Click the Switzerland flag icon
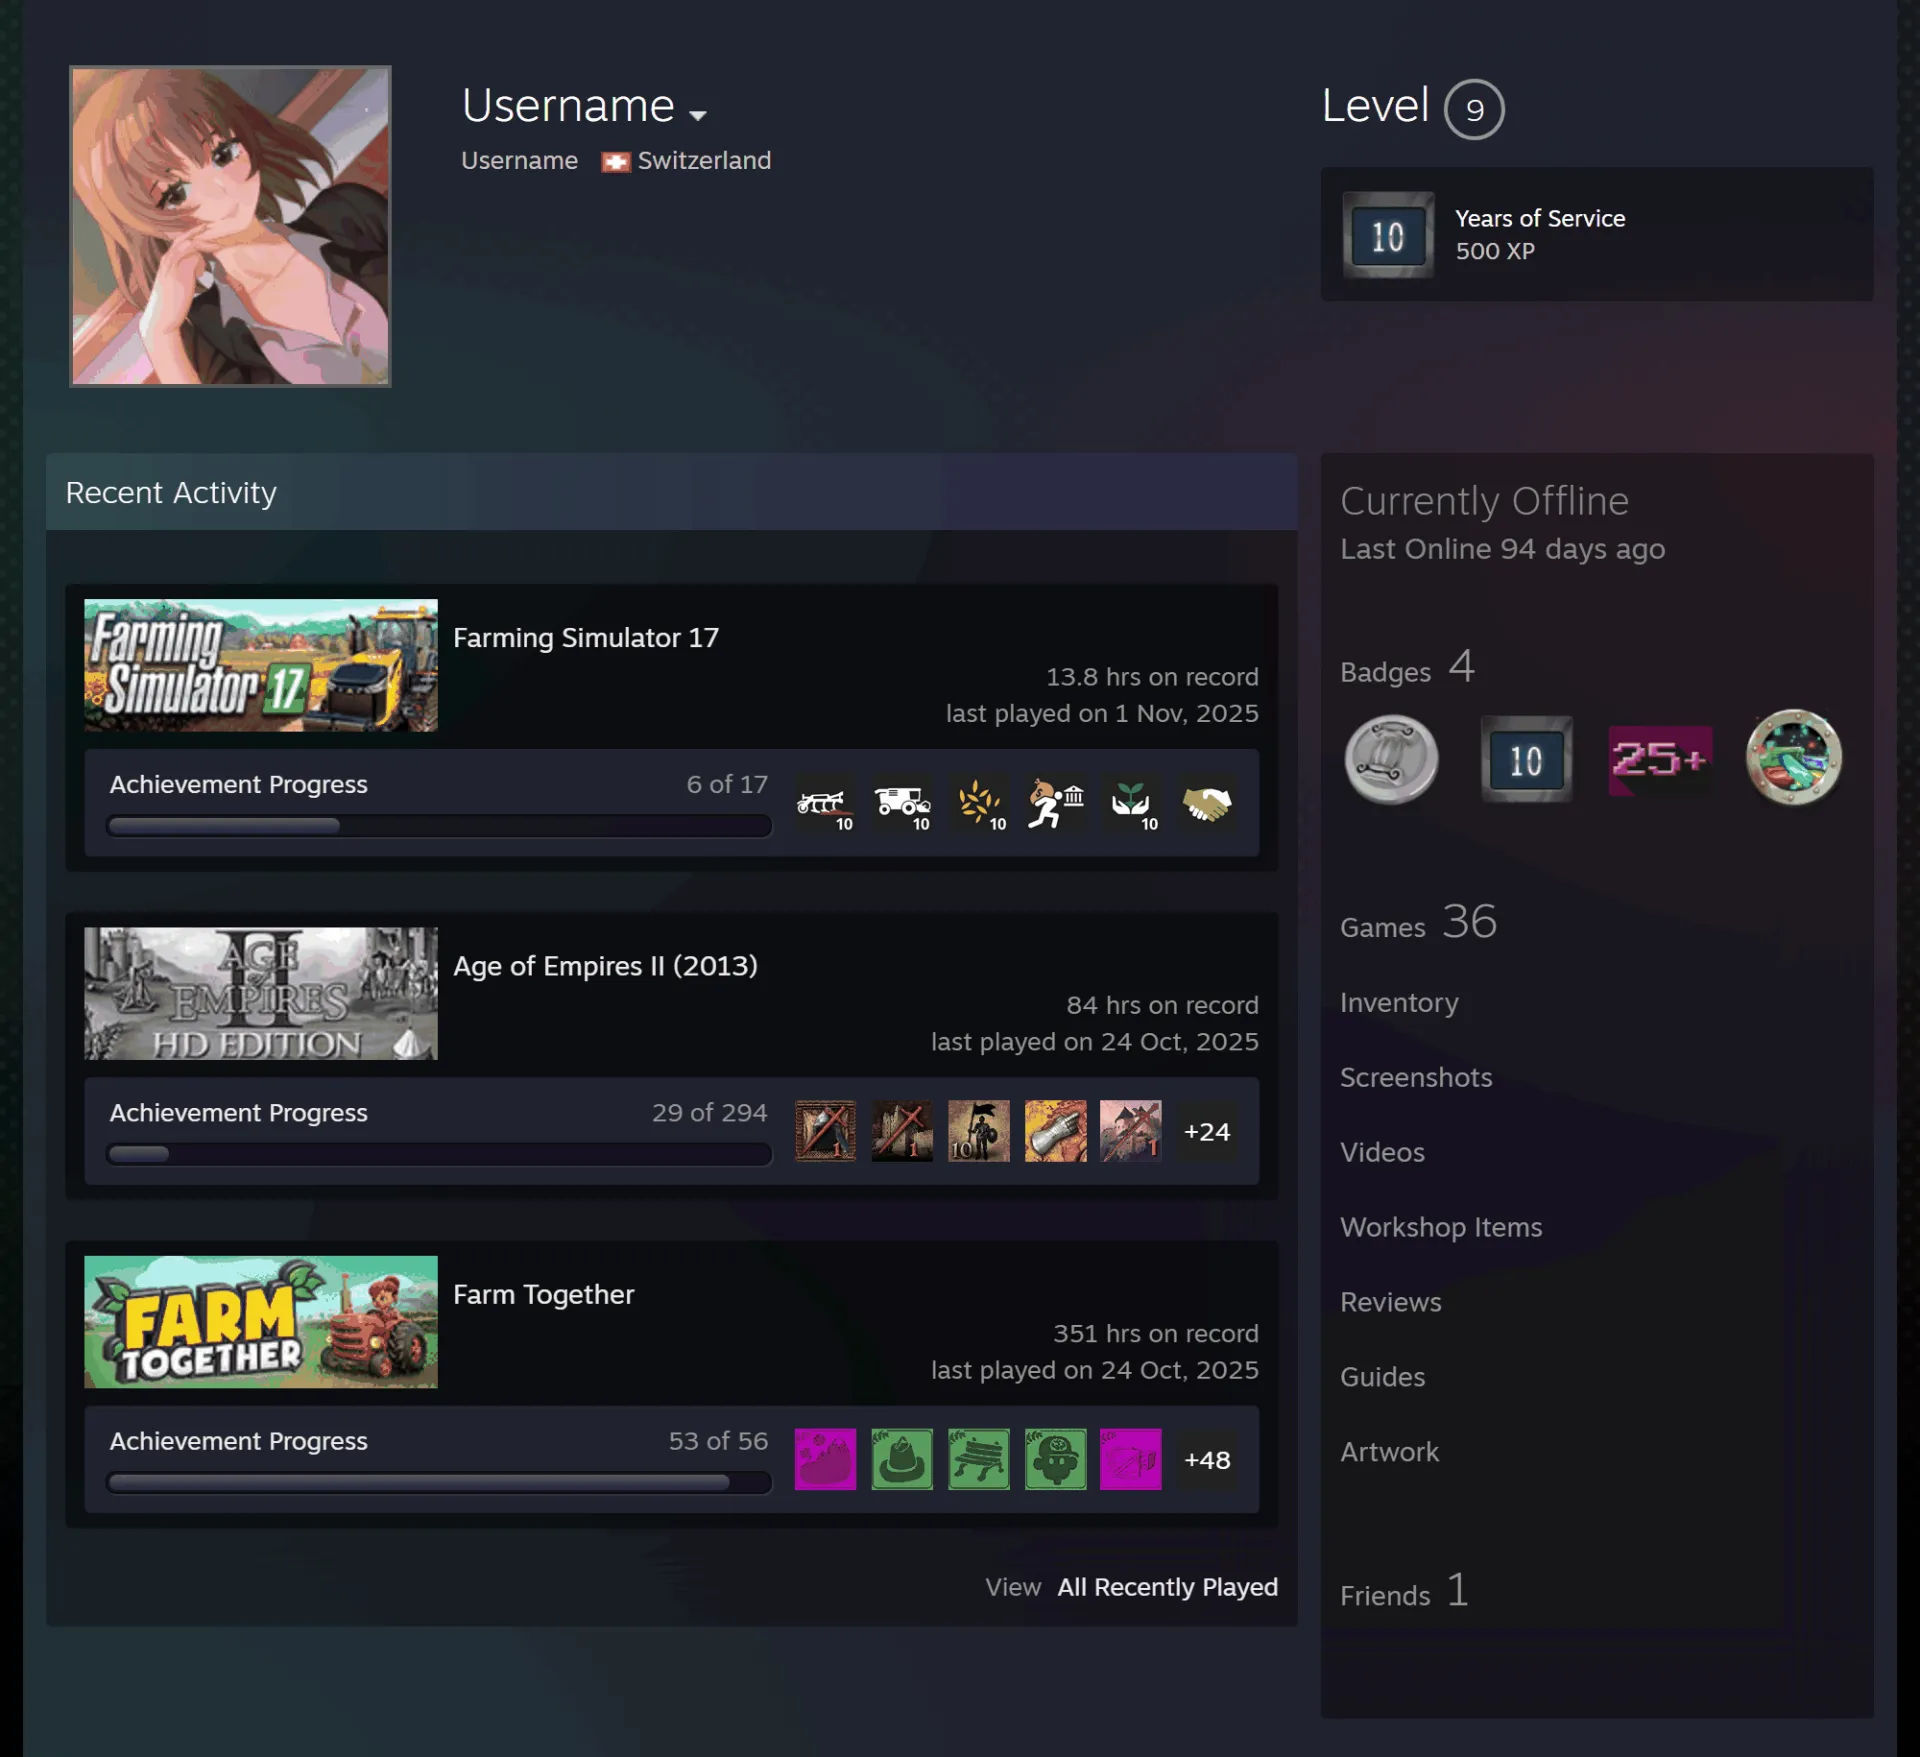This screenshot has width=1920, height=1757. pyautogui.click(x=616, y=162)
